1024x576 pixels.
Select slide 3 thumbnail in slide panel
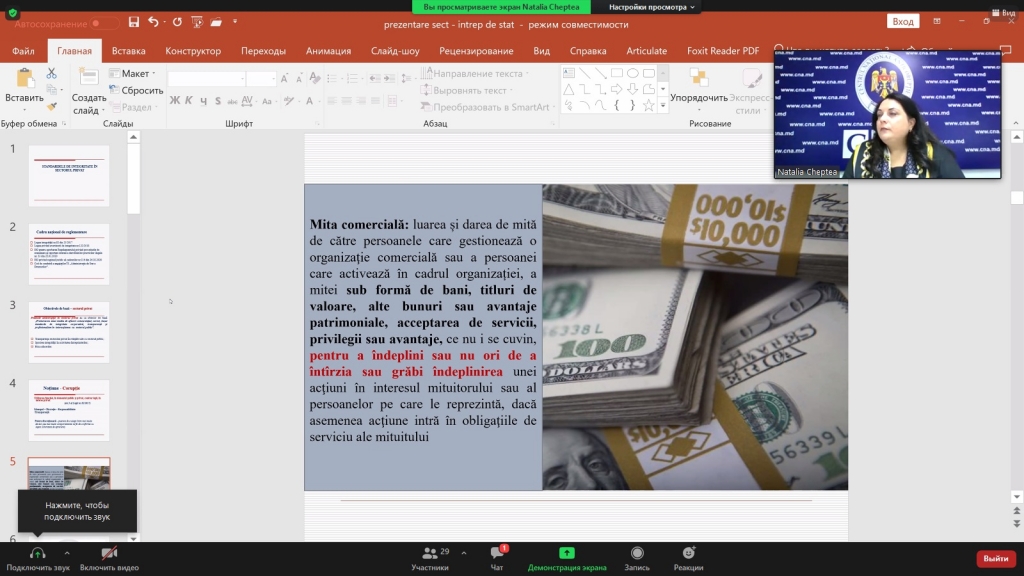(x=69, y=333)
